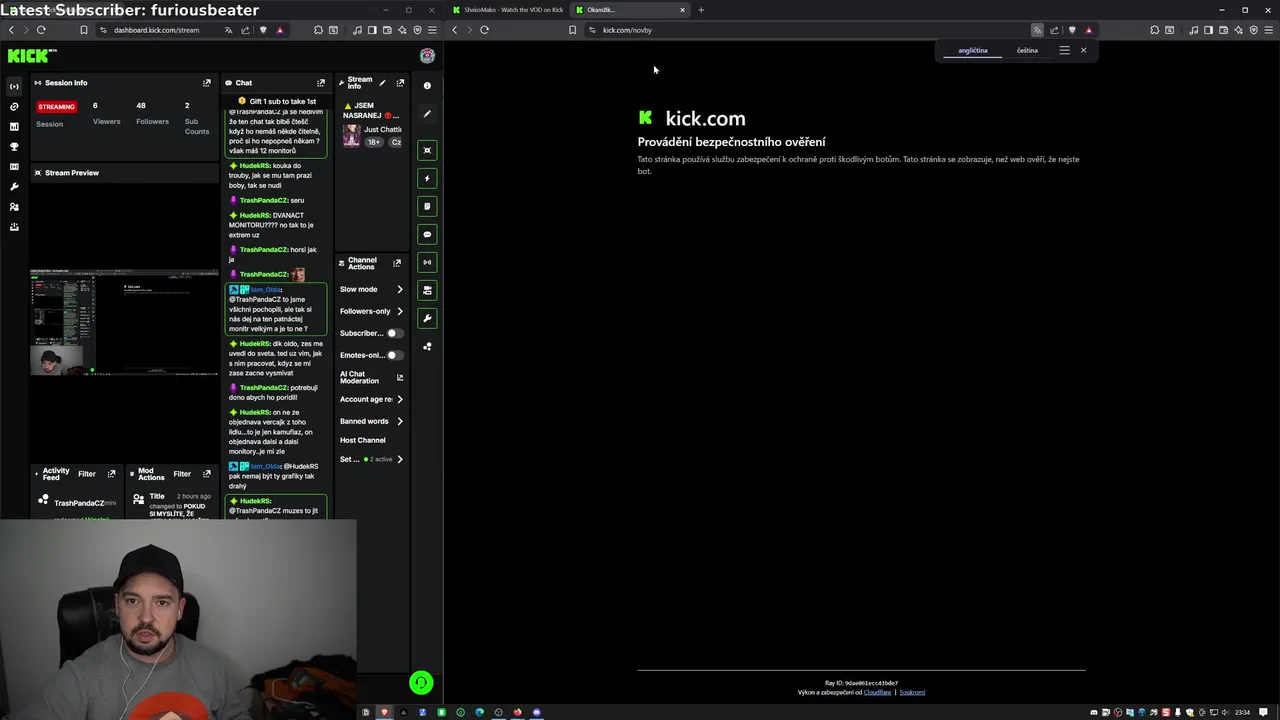
Task: Click the taskbar clock showing 23:34
Action: click(x=1242, y=712)
